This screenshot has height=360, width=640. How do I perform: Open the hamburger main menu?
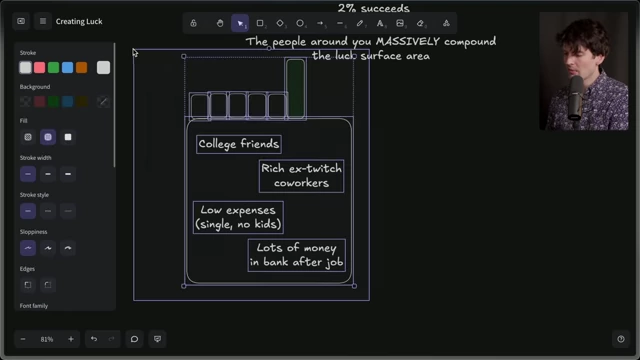pyautogui.click(x=42, y=21)
